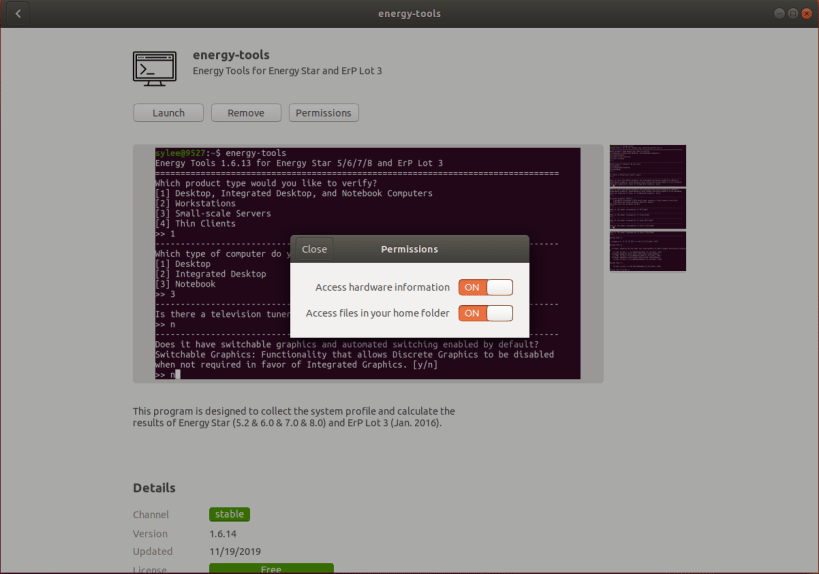Click the stable channel badge

coord(229,514)
